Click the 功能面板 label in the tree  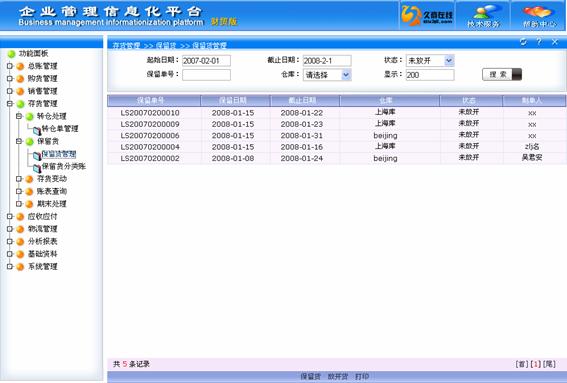click(x=33, y=54)
